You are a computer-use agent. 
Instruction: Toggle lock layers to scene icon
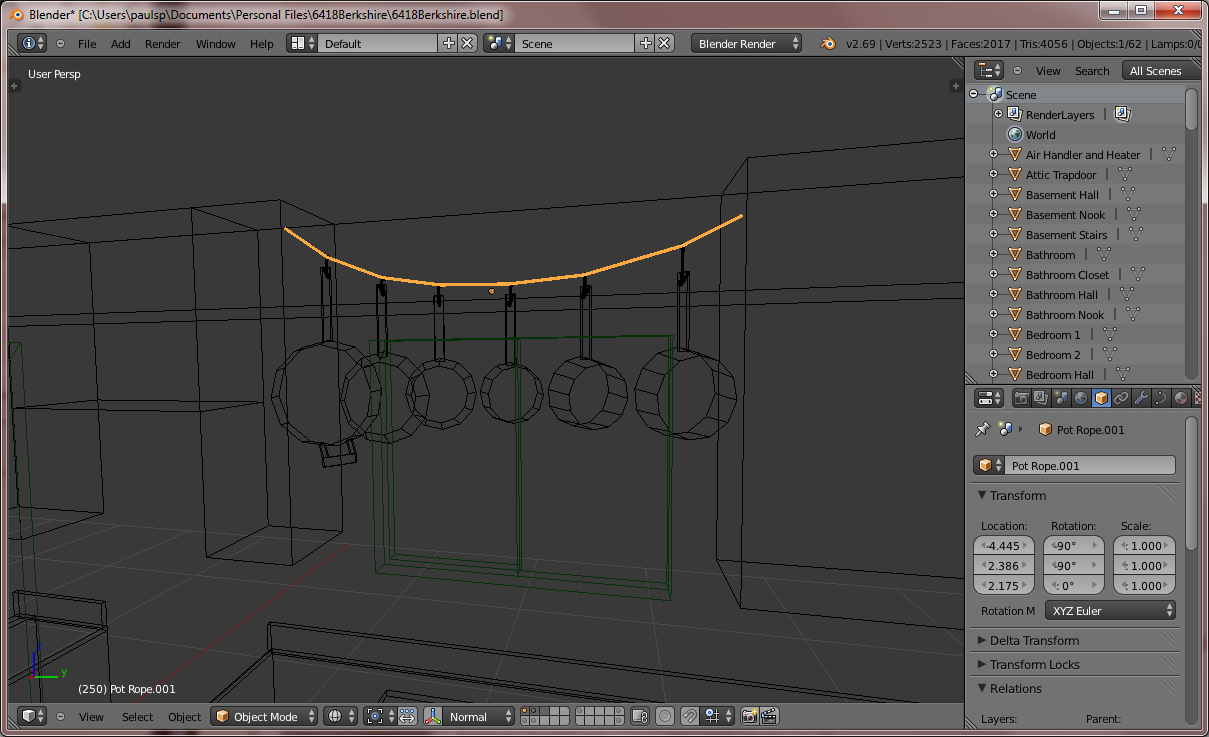pos(640,716)
